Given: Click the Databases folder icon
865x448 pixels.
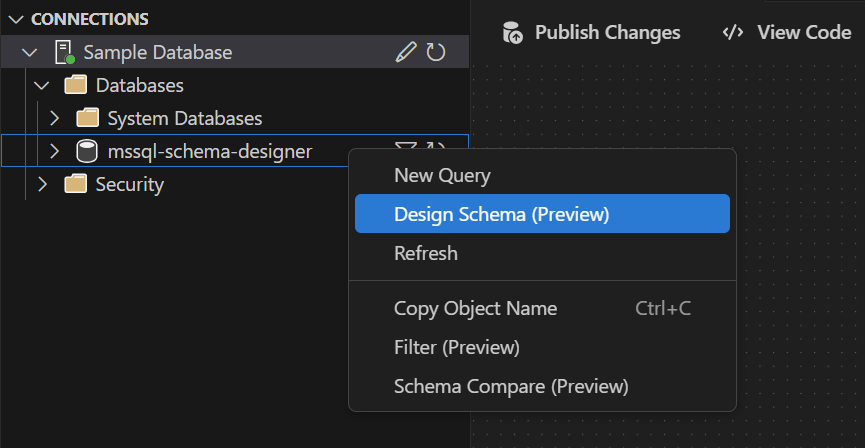Looking at the screenshot, I should 76,86.
